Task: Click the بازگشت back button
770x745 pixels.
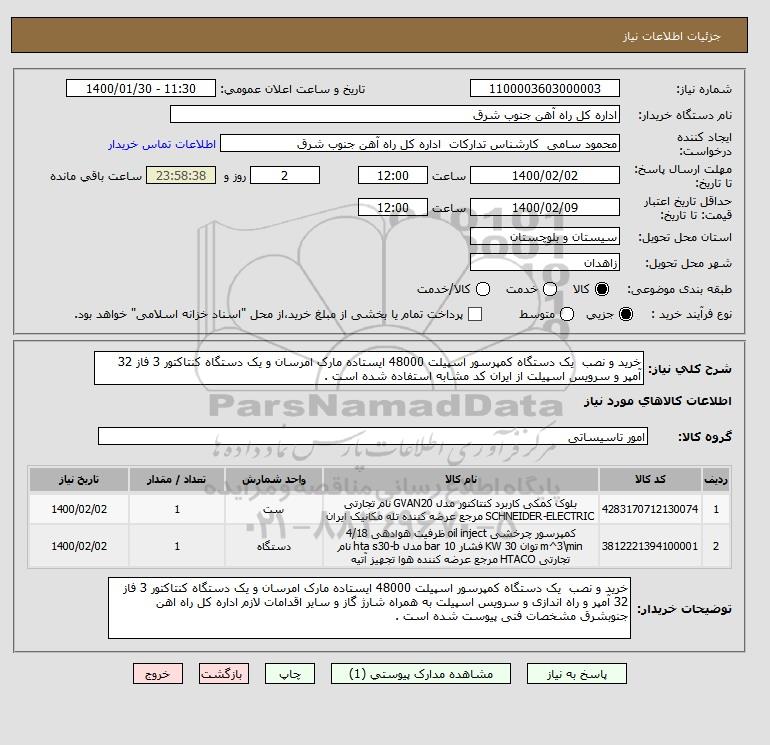Action: point(224,673)
